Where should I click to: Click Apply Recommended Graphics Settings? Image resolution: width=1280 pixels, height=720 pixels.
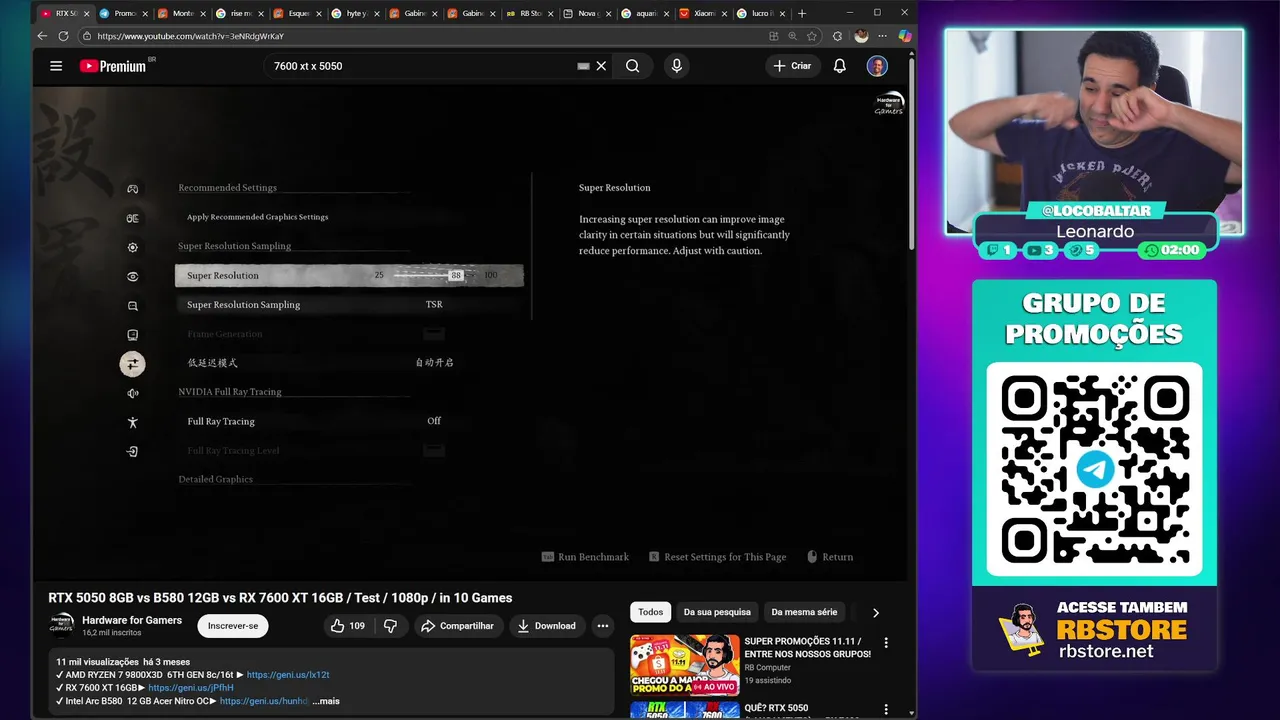click(257, 217)
